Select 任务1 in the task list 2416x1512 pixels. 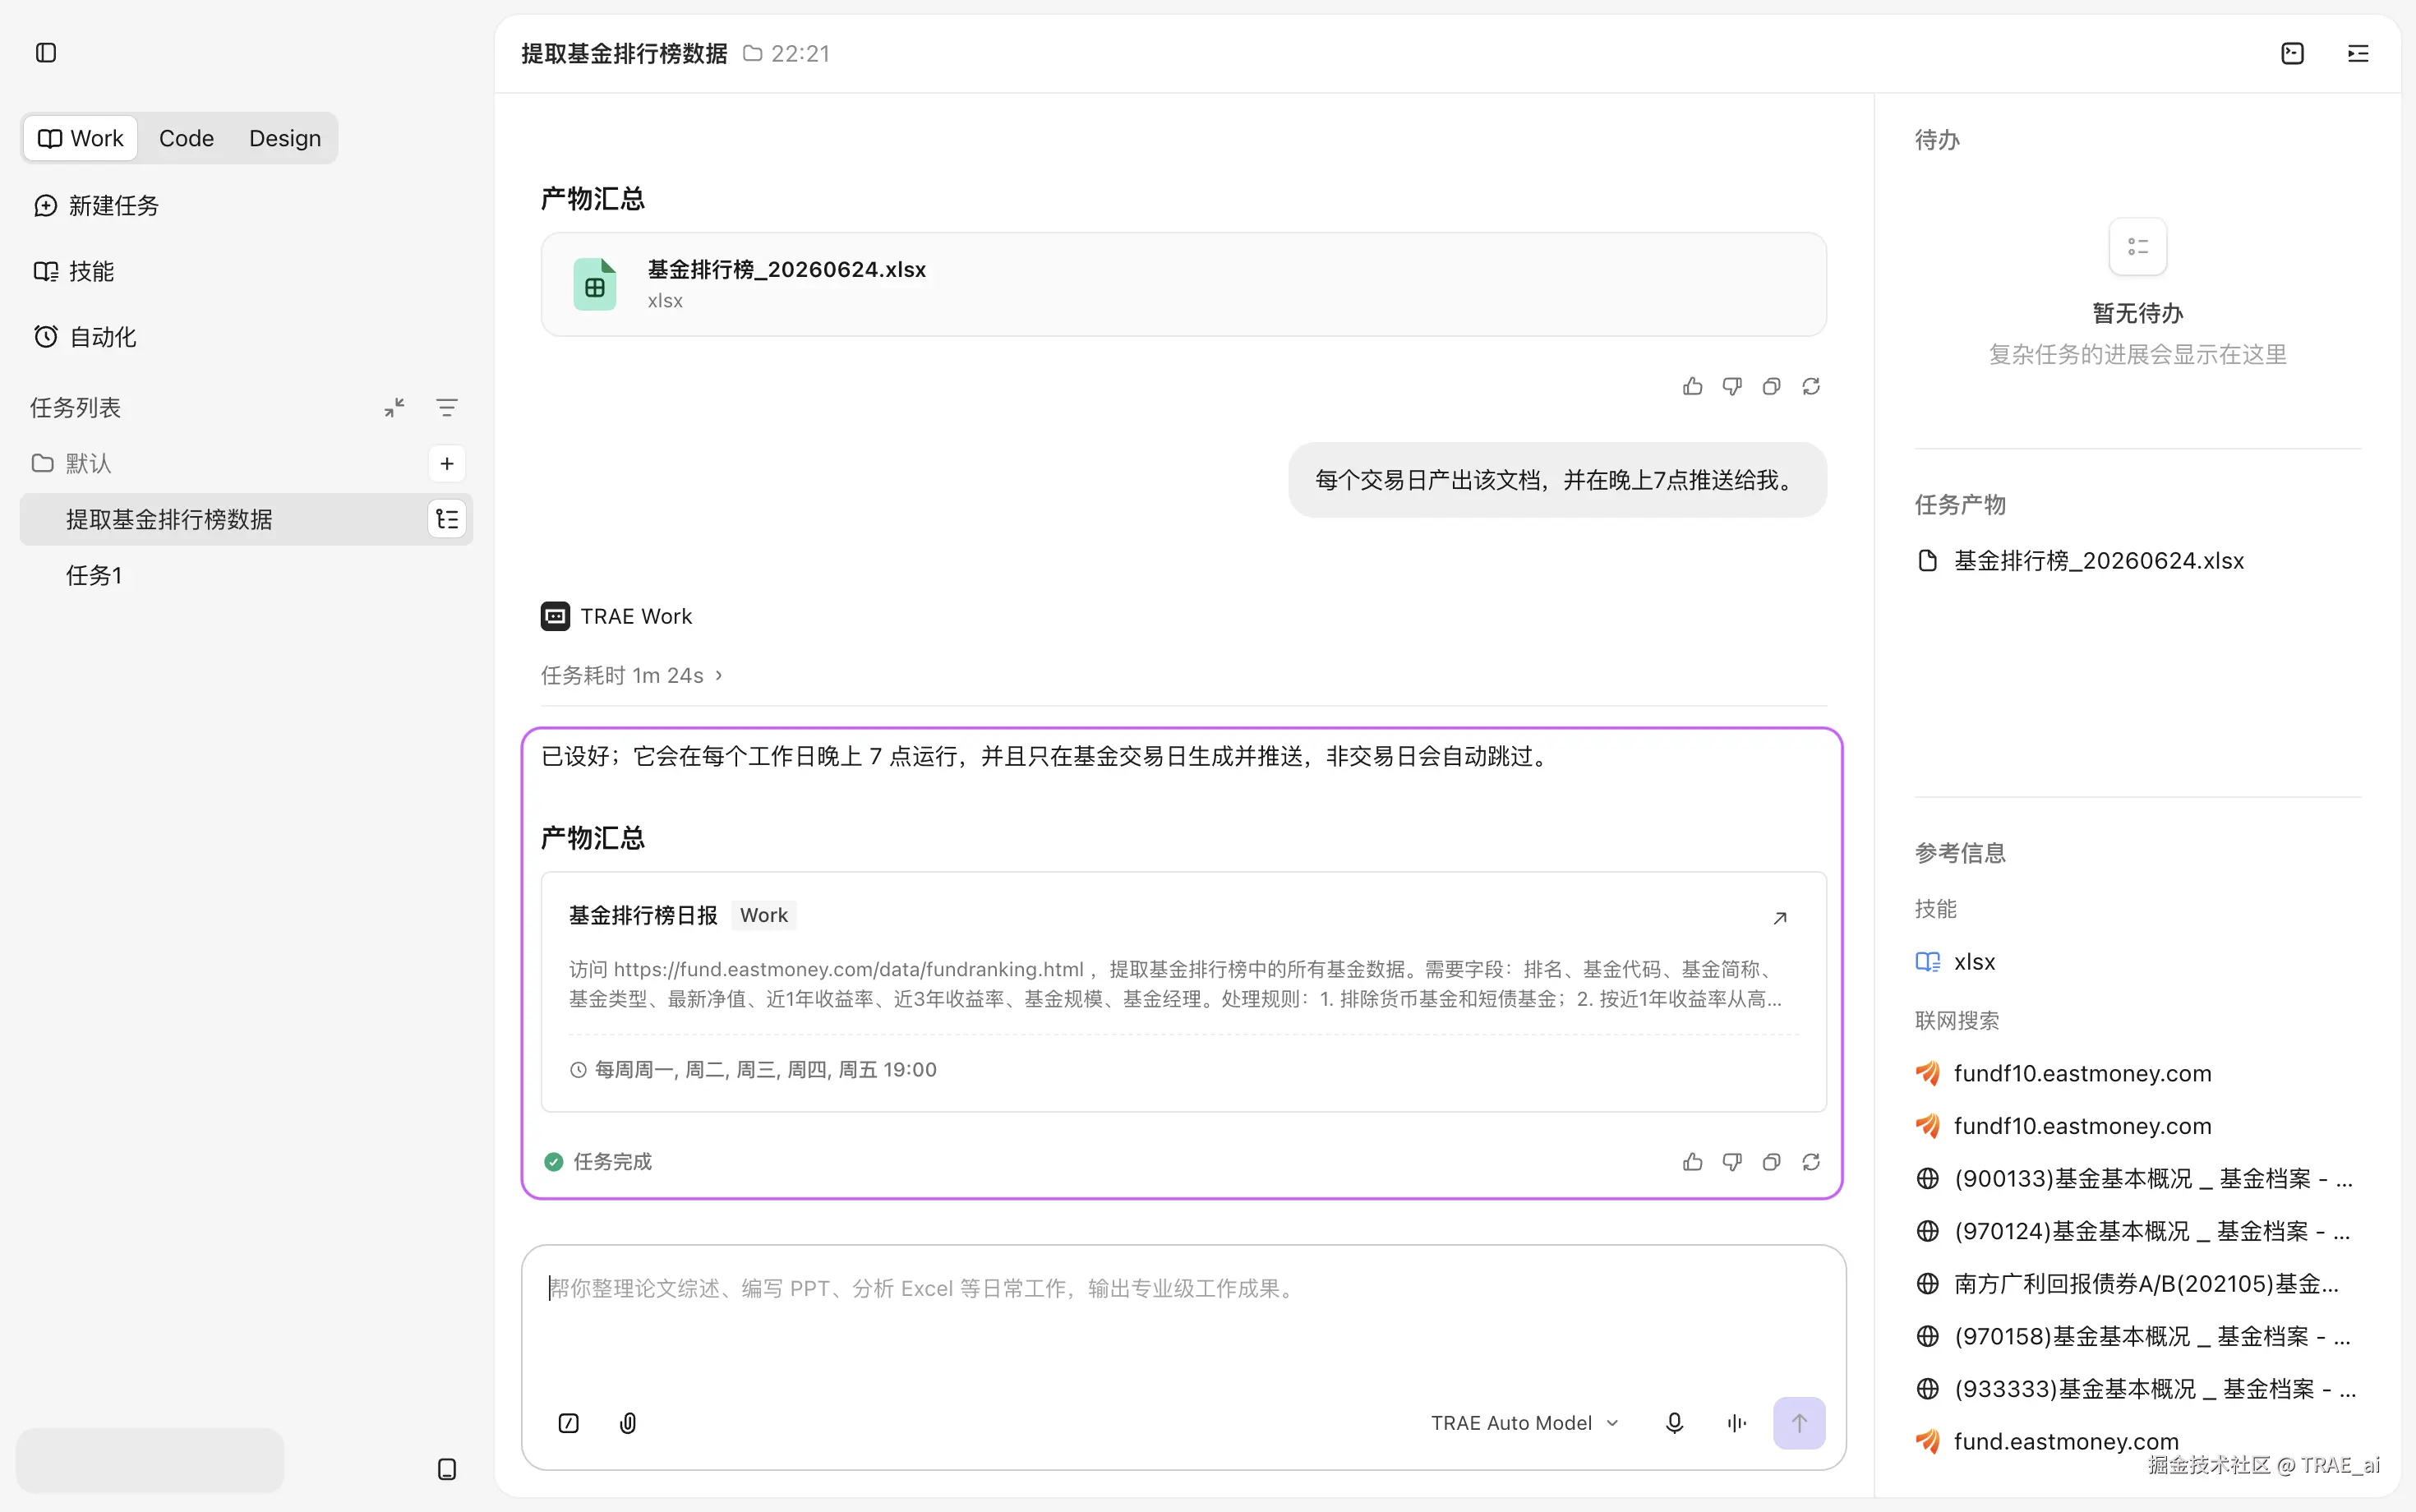pos(246,575)
